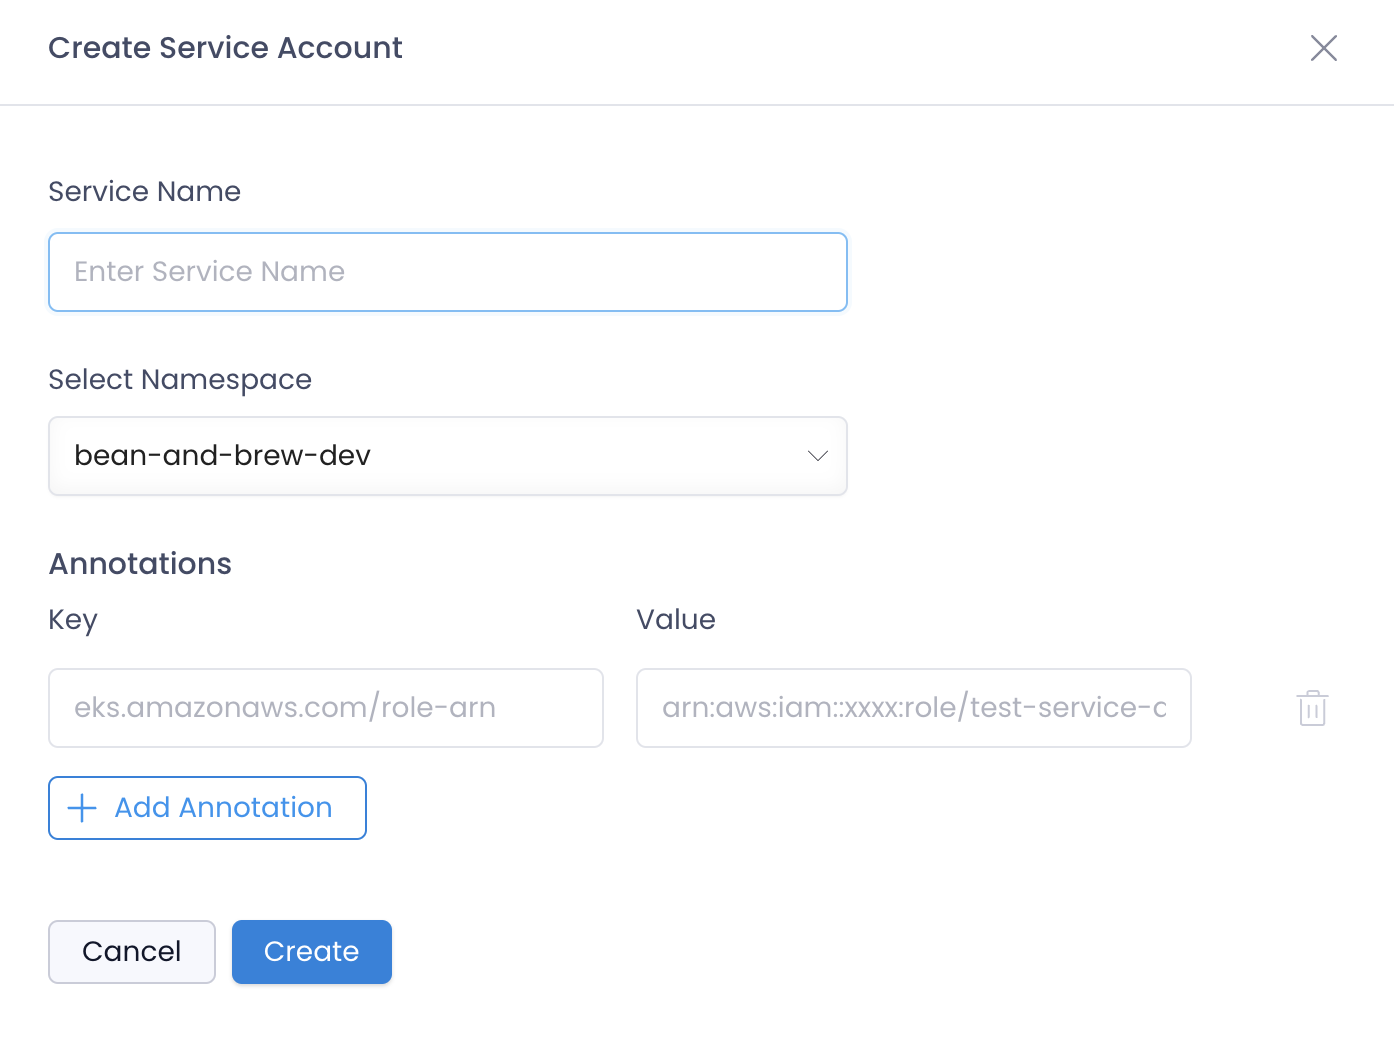Click the plus icon in Add Annotation
This screenshot has height=1048, width=1394.
point(82,808)
